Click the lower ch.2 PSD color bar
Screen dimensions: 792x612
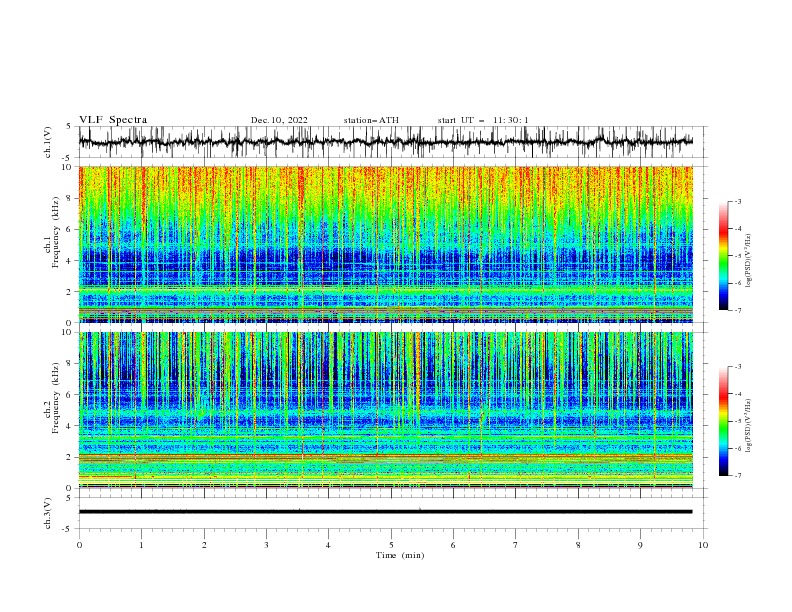pos(724,421)
